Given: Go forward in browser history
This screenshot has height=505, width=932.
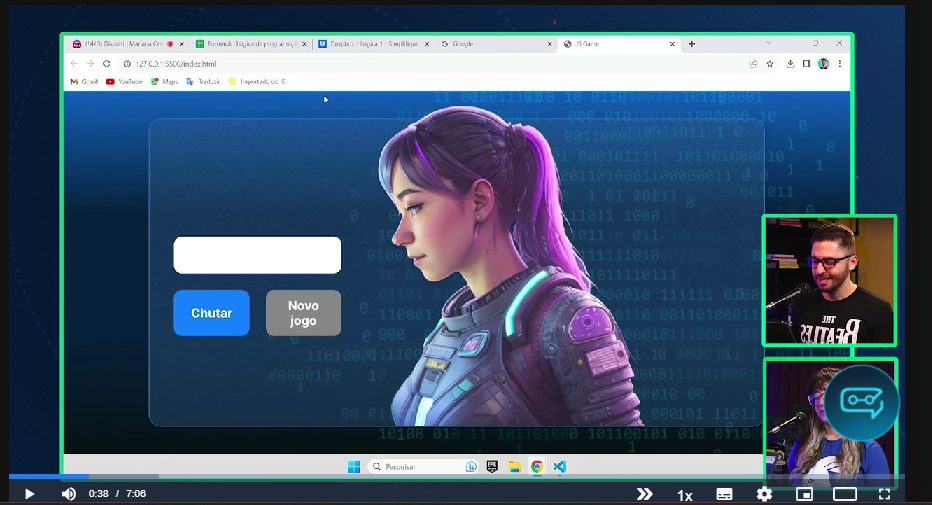Looking at the screenshot, I should point(90,64).
